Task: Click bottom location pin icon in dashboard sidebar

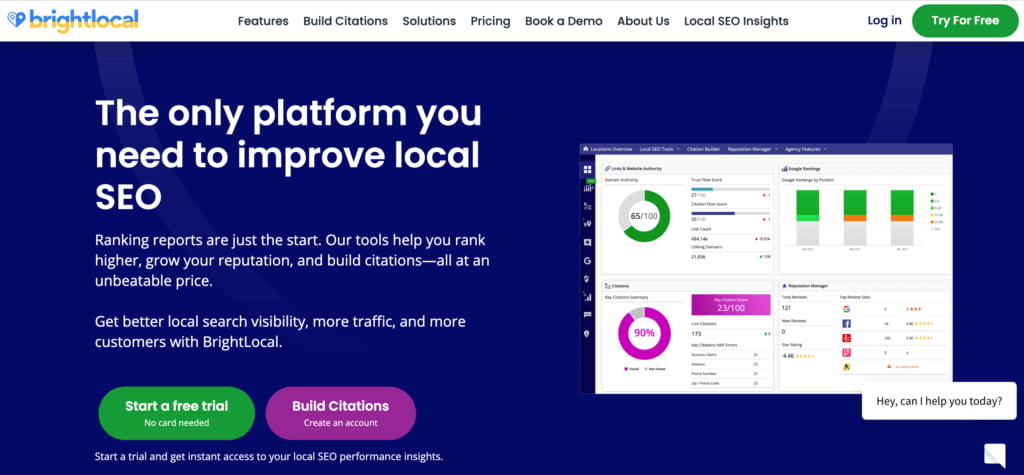Action: click(x=586, y=334)
